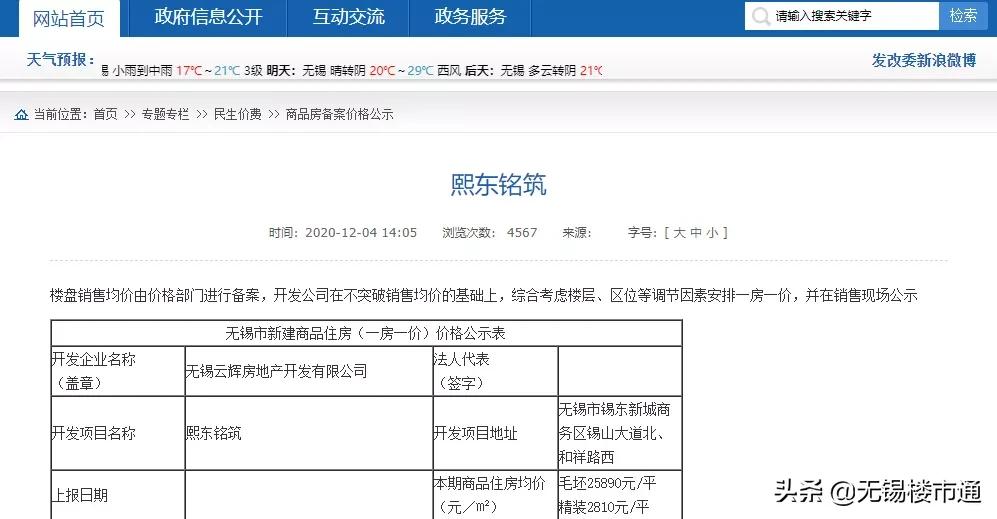Viewport: 997px width, 519px height.
Task: Click the cell 法人代表（签字）
Action: tap(495, 371)
